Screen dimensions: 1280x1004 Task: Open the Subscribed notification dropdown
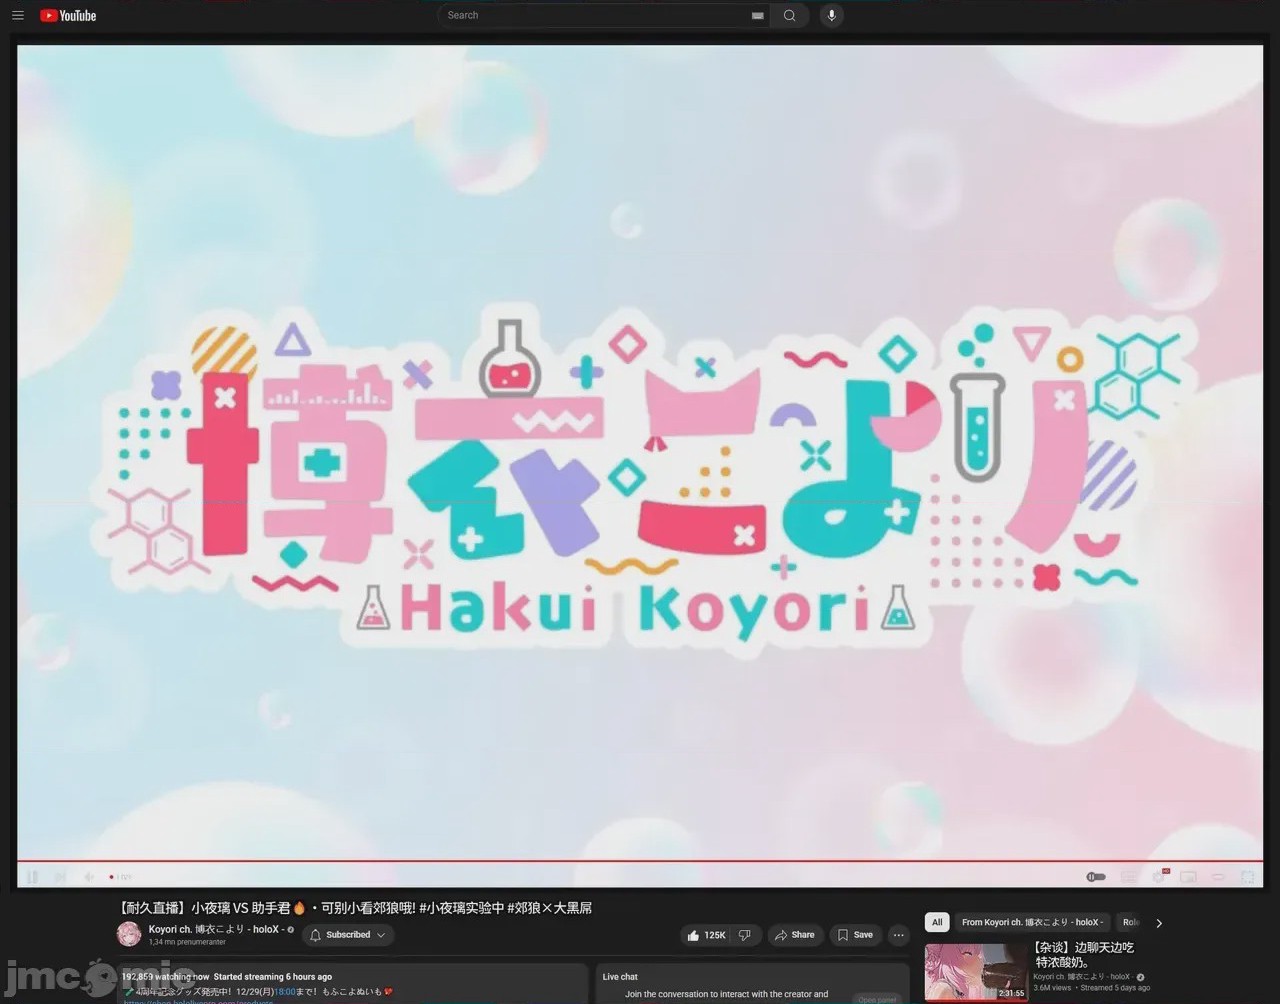pyautogui.click(x=348, y=935)
